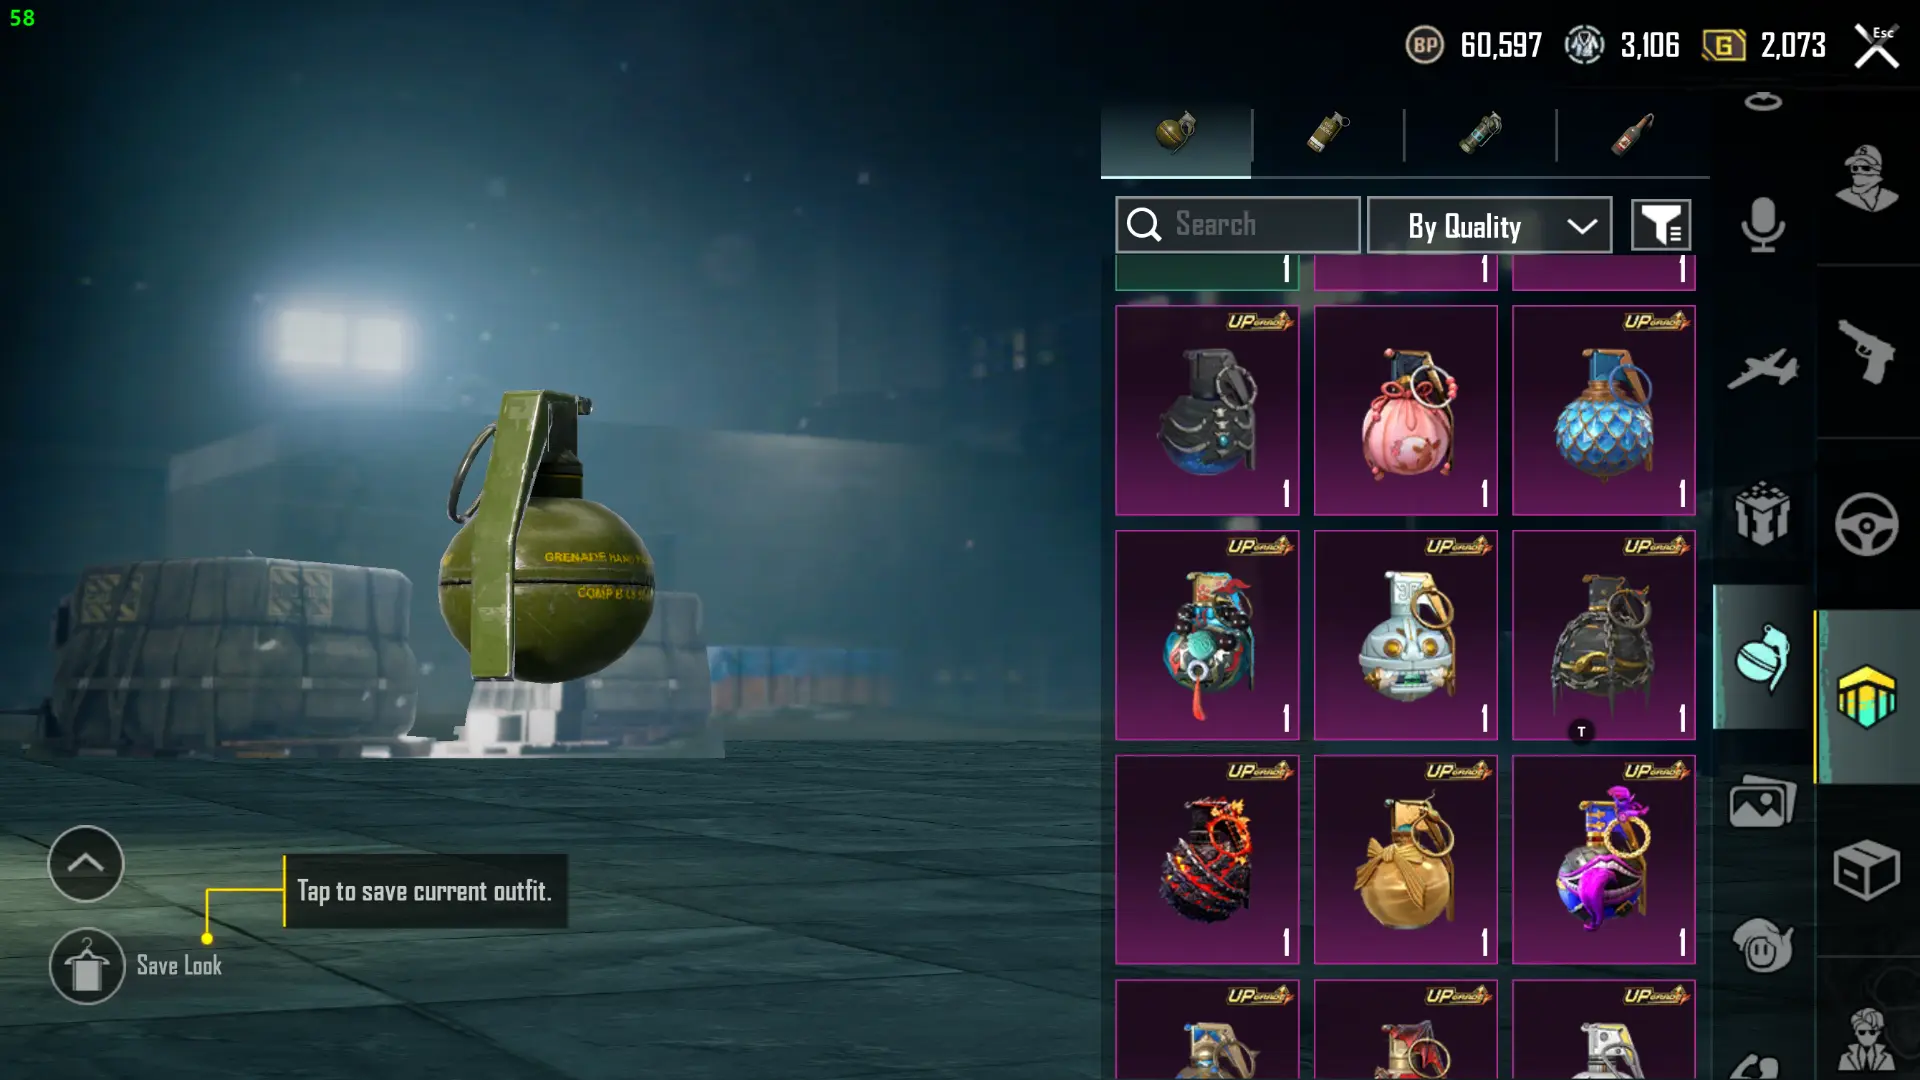Select the blue scaled egg grenade skin

pos(1603,410)
